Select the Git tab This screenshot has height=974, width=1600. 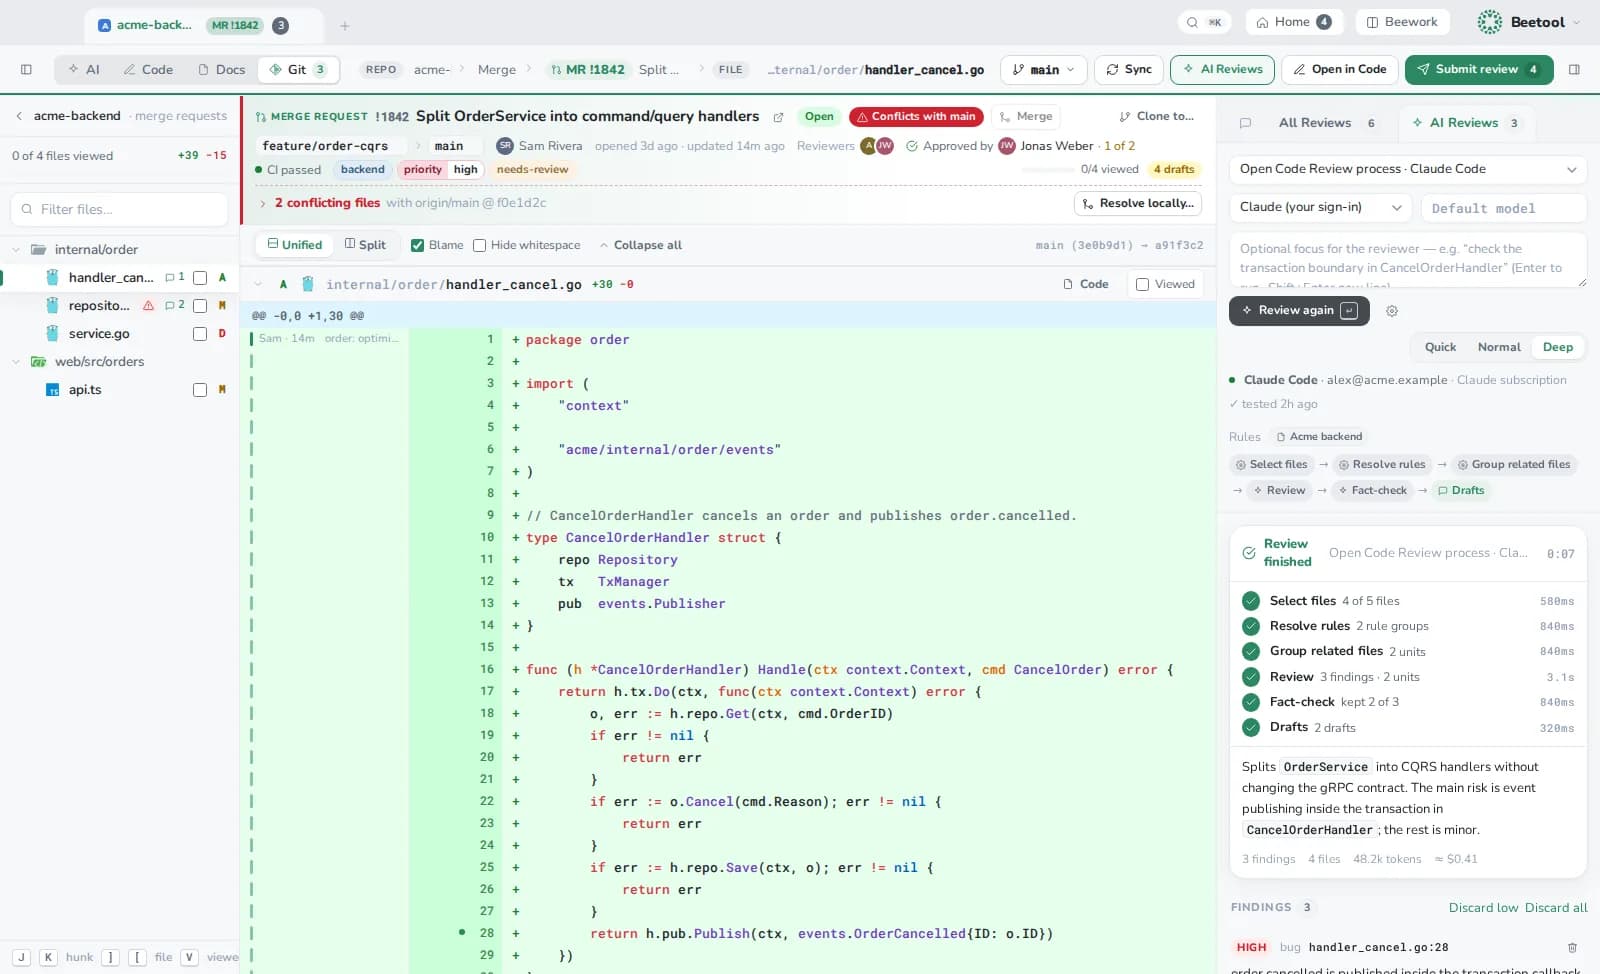pyautogui.click(x=298, y=70)
